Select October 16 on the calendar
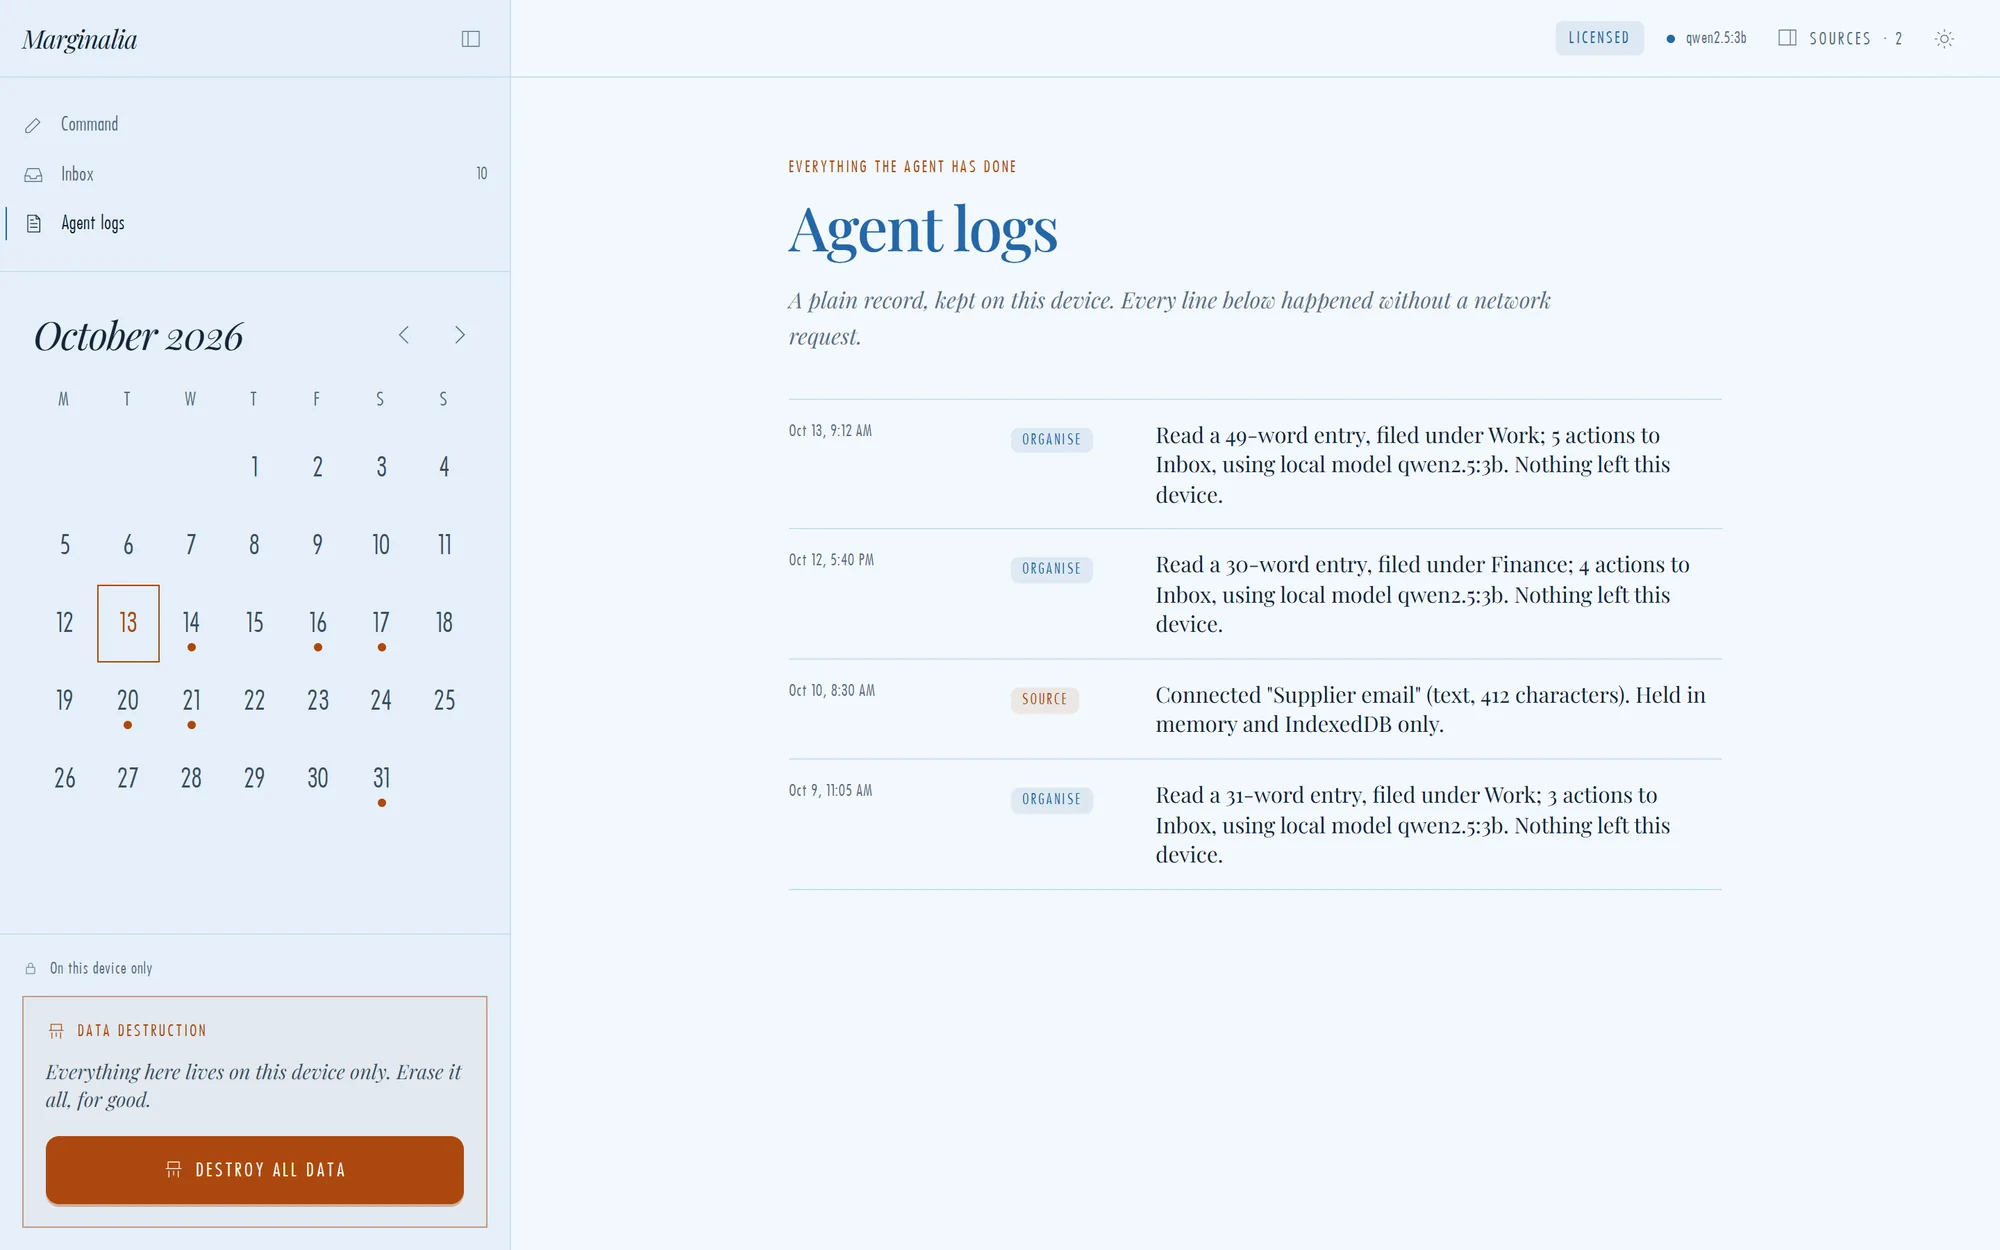 coord(318,623)
